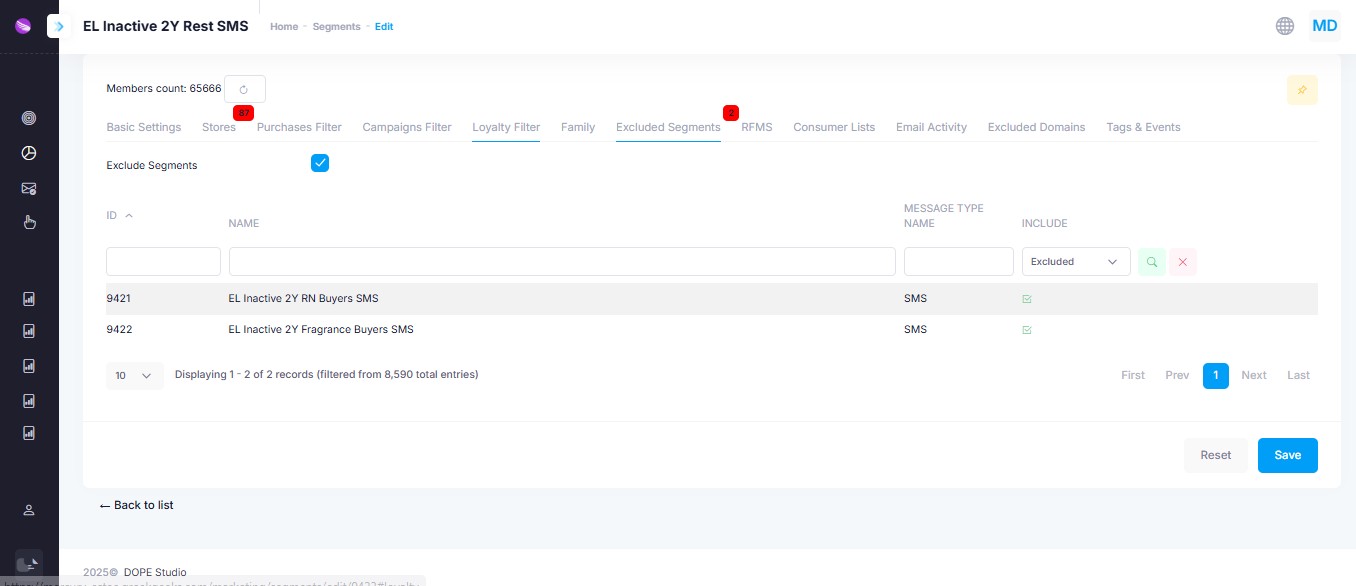Follow the Back to list link
The width and height of the screenshot is (1356, 586).
pos(137,505)
